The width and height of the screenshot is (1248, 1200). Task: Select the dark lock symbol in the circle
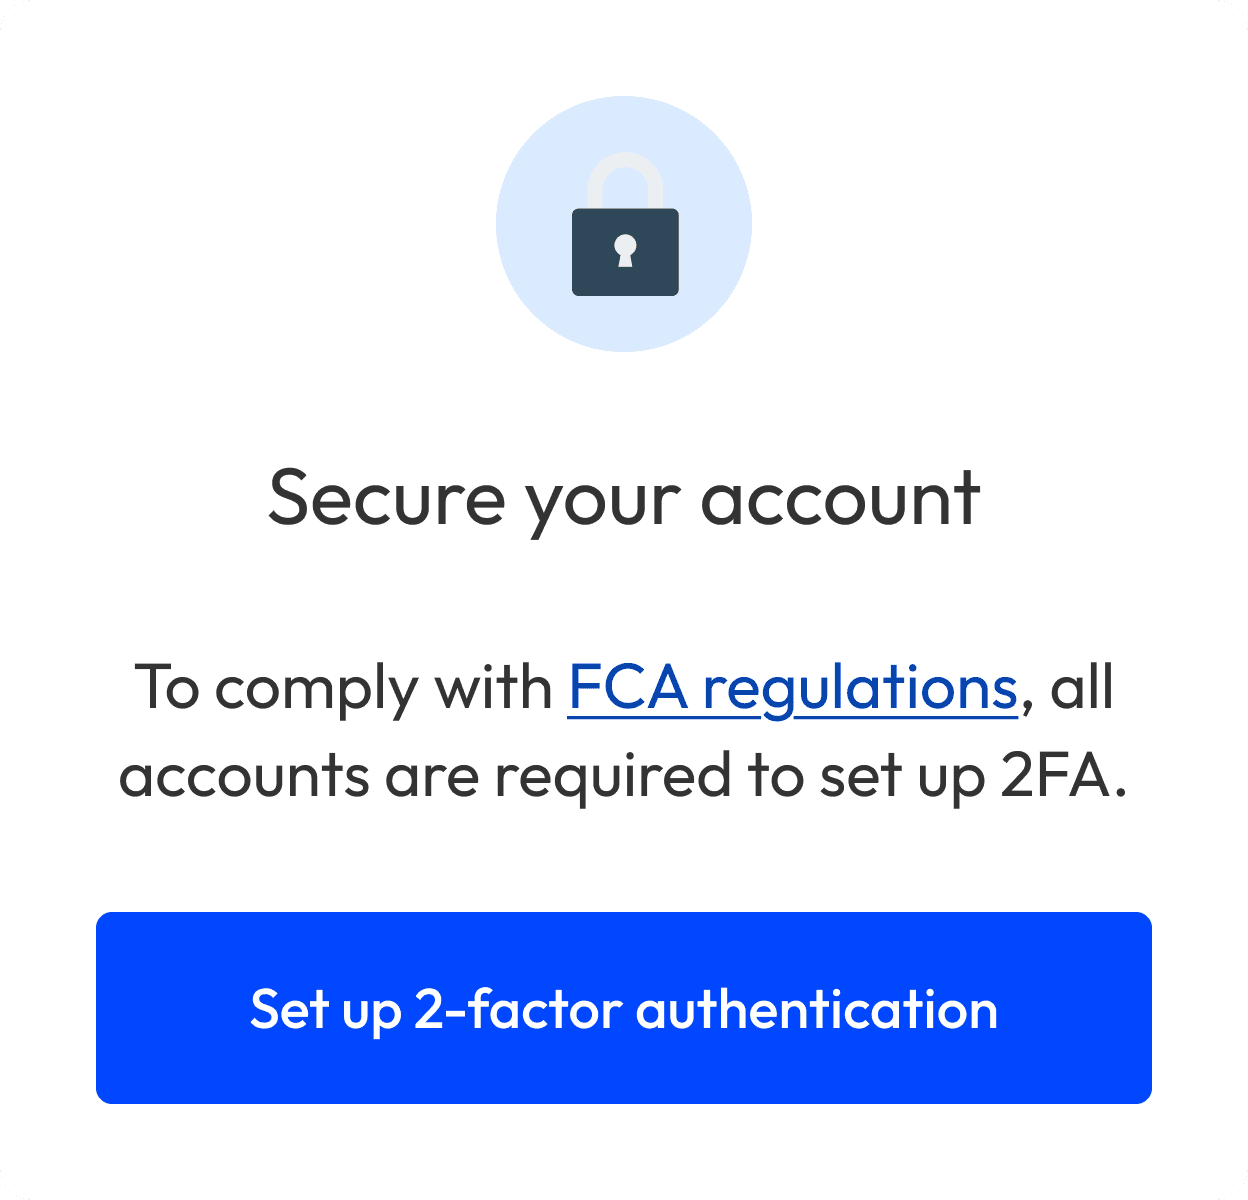coord(624,250)
